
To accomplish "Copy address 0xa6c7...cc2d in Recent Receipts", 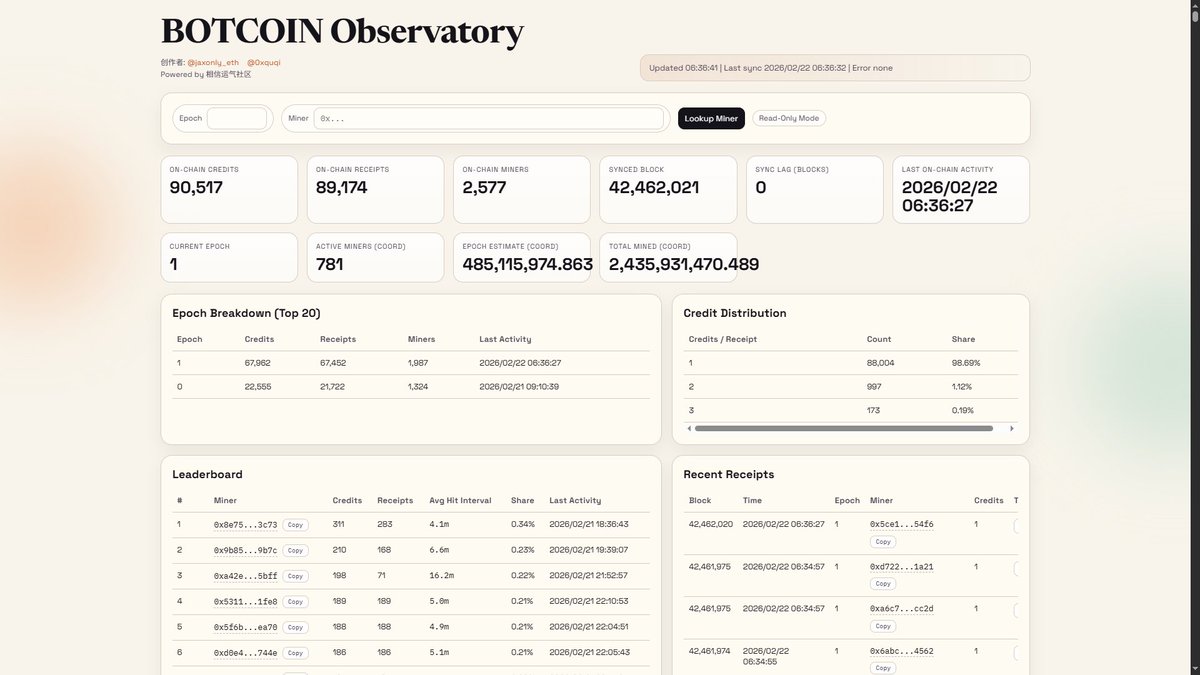I will tap(882, 626).
